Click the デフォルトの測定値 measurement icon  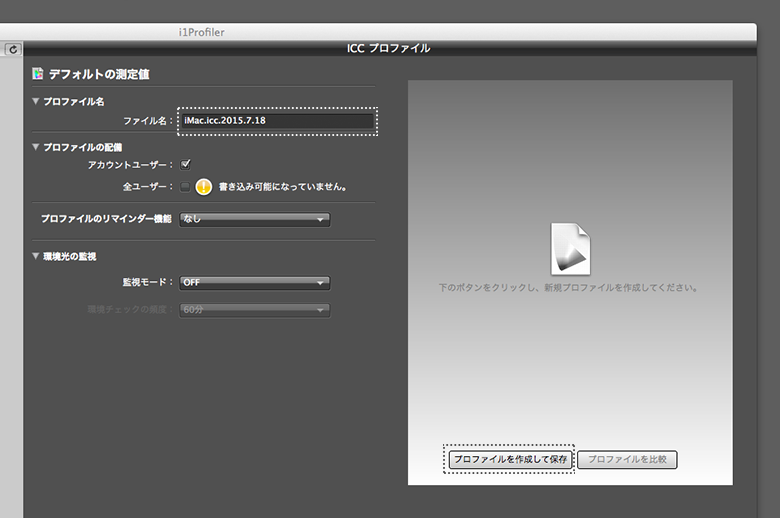click(38, 74)
